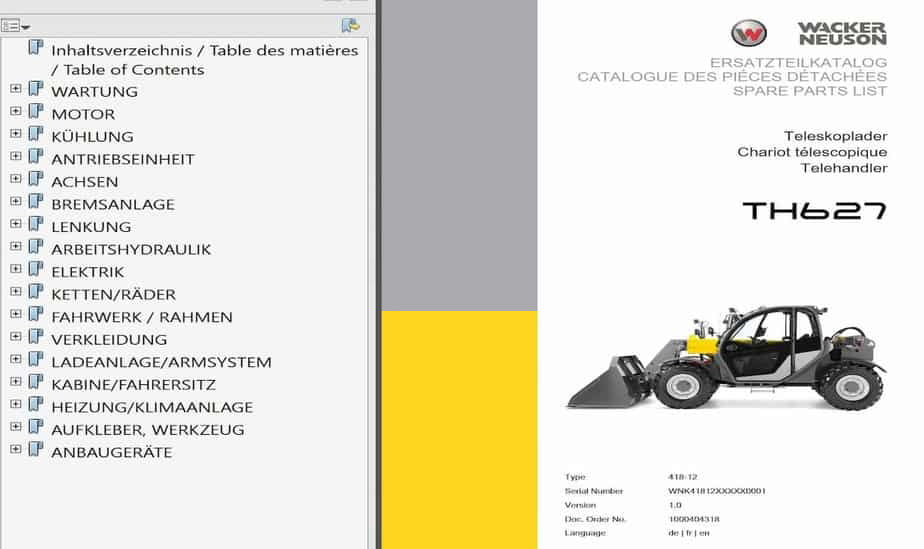This screenshot has height=549, width=924.
Task: Expand the KÜHLUNG bookmark section
Action: pos(15,135)
